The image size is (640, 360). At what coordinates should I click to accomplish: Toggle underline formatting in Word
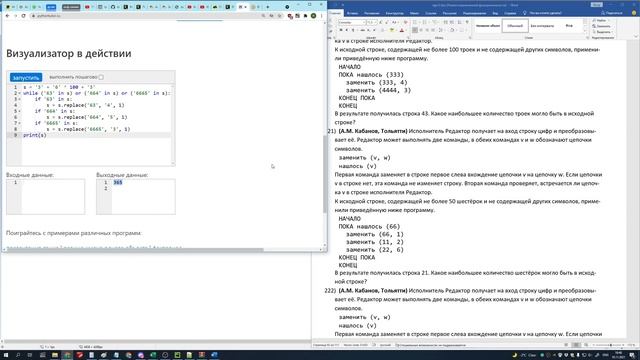[353, 30]
